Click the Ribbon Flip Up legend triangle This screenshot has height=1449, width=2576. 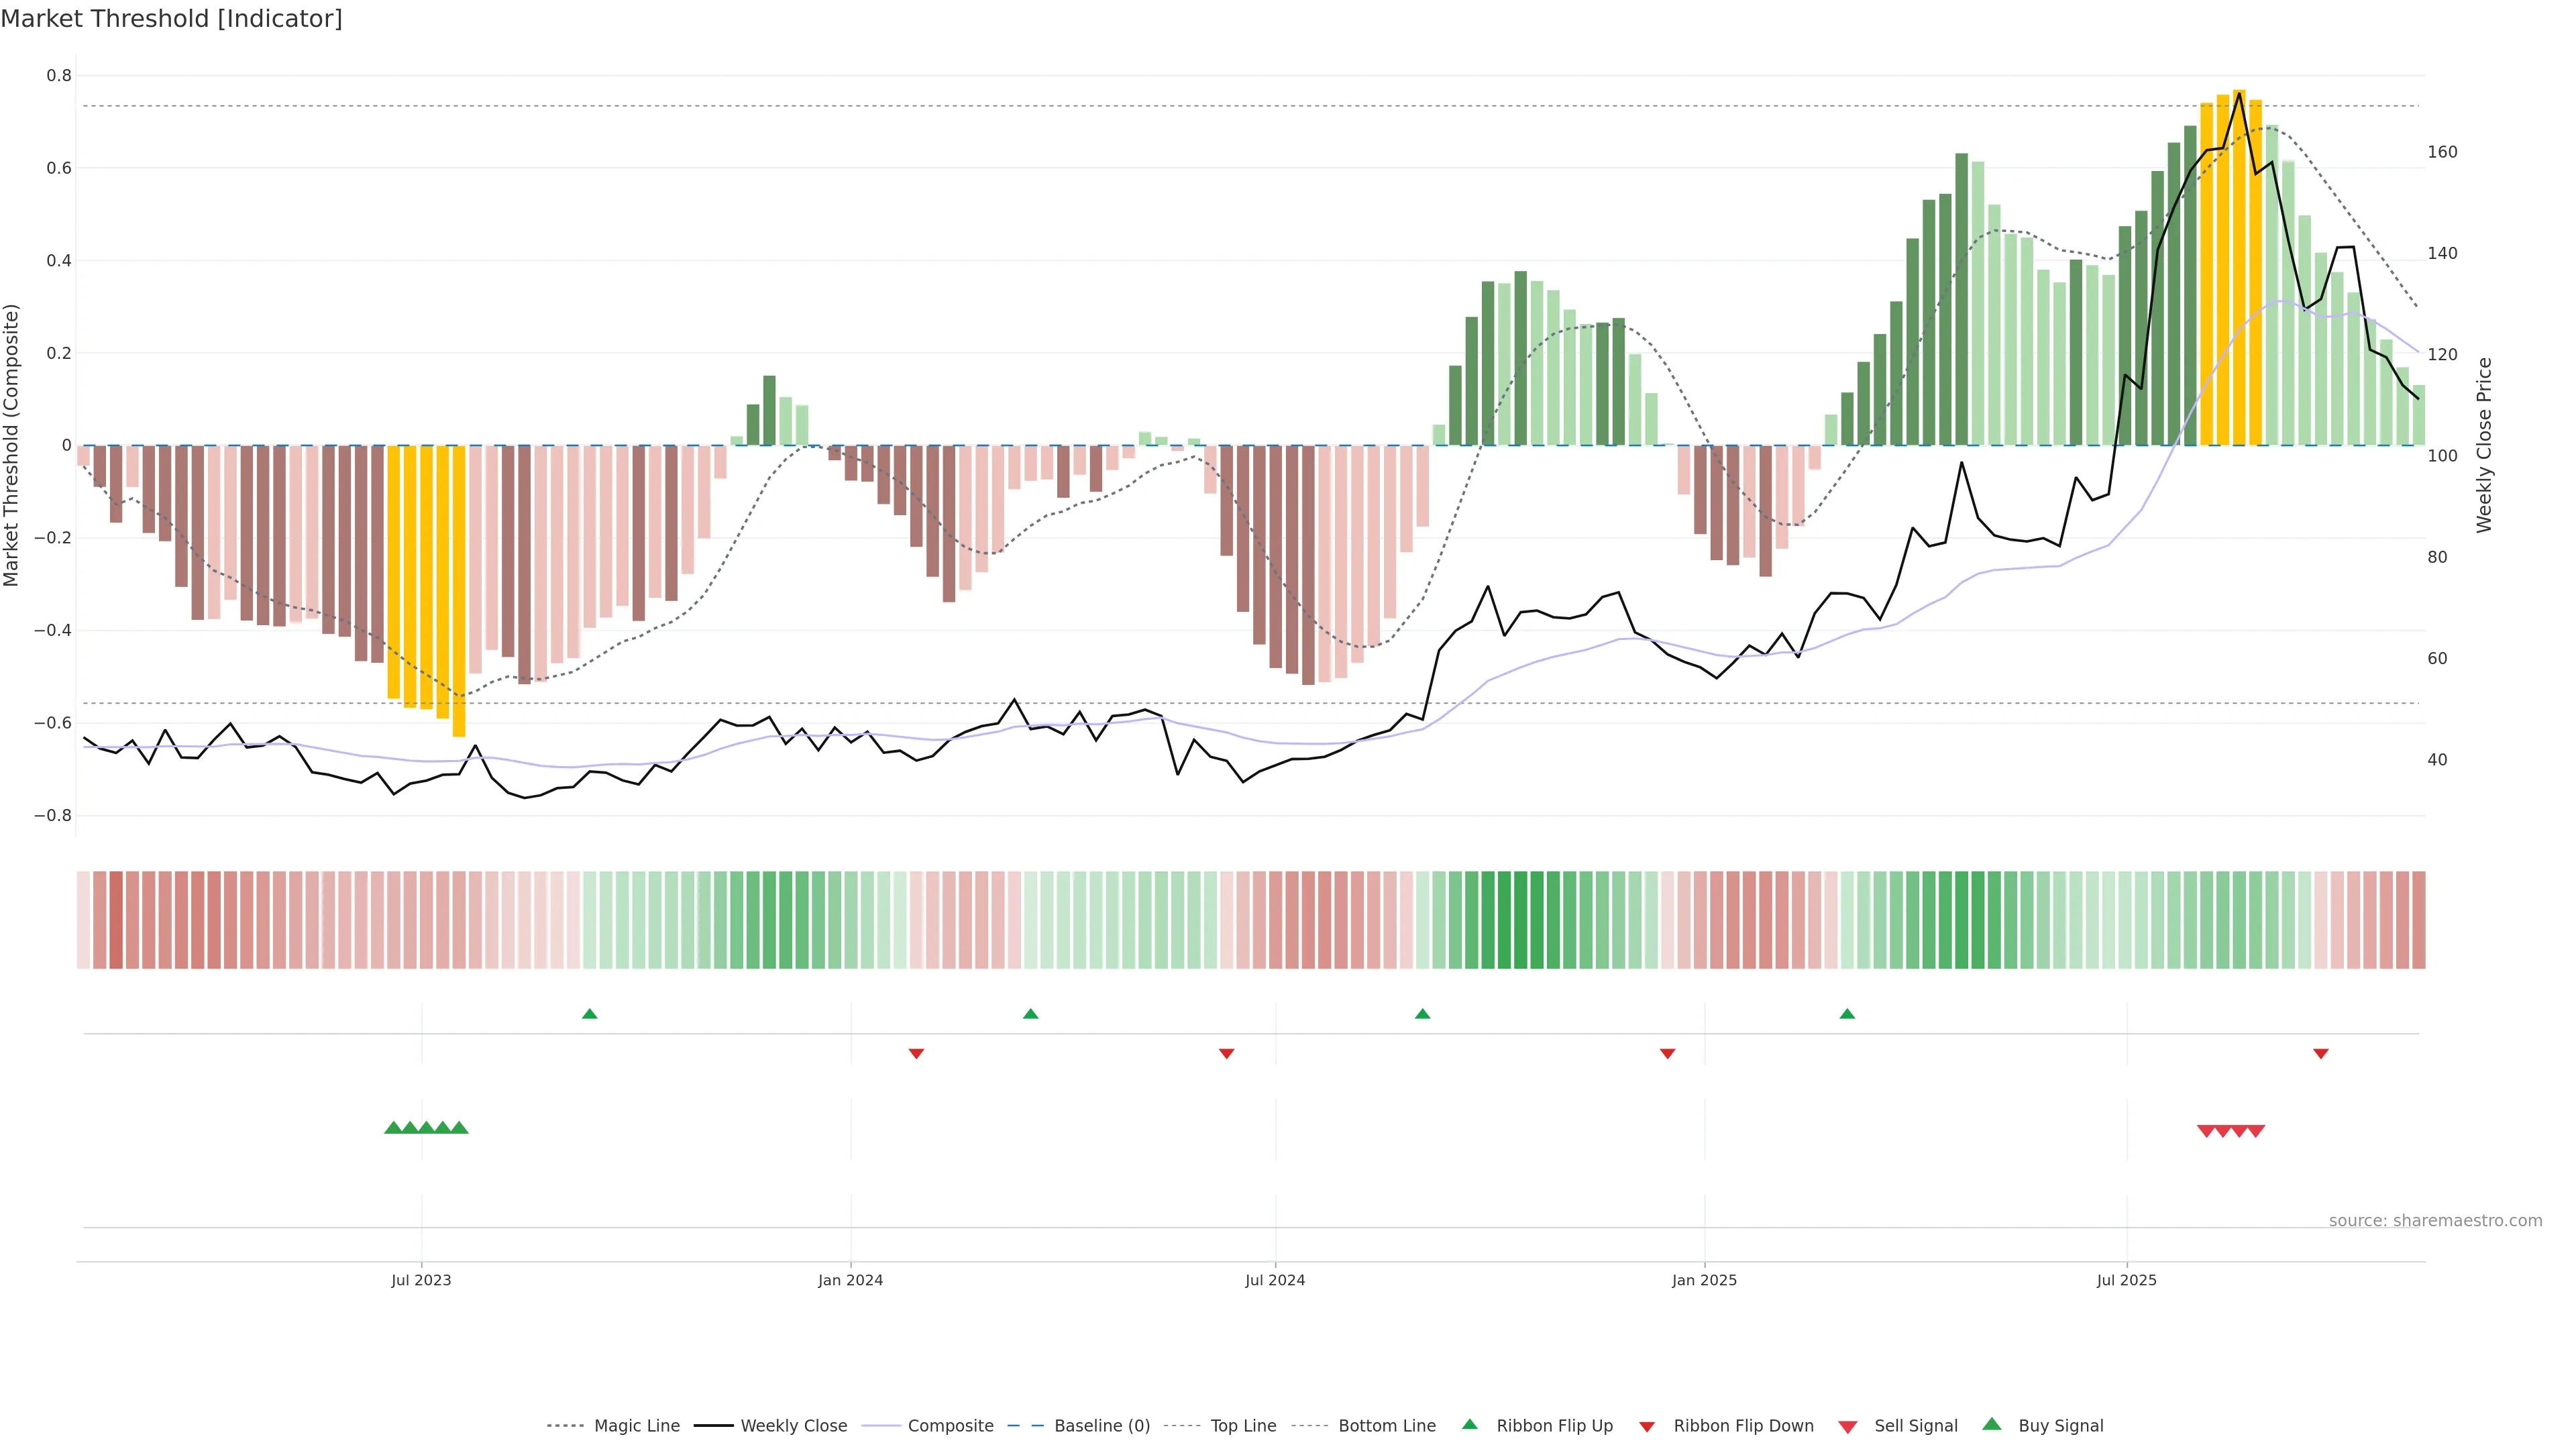(1469, 1424)
